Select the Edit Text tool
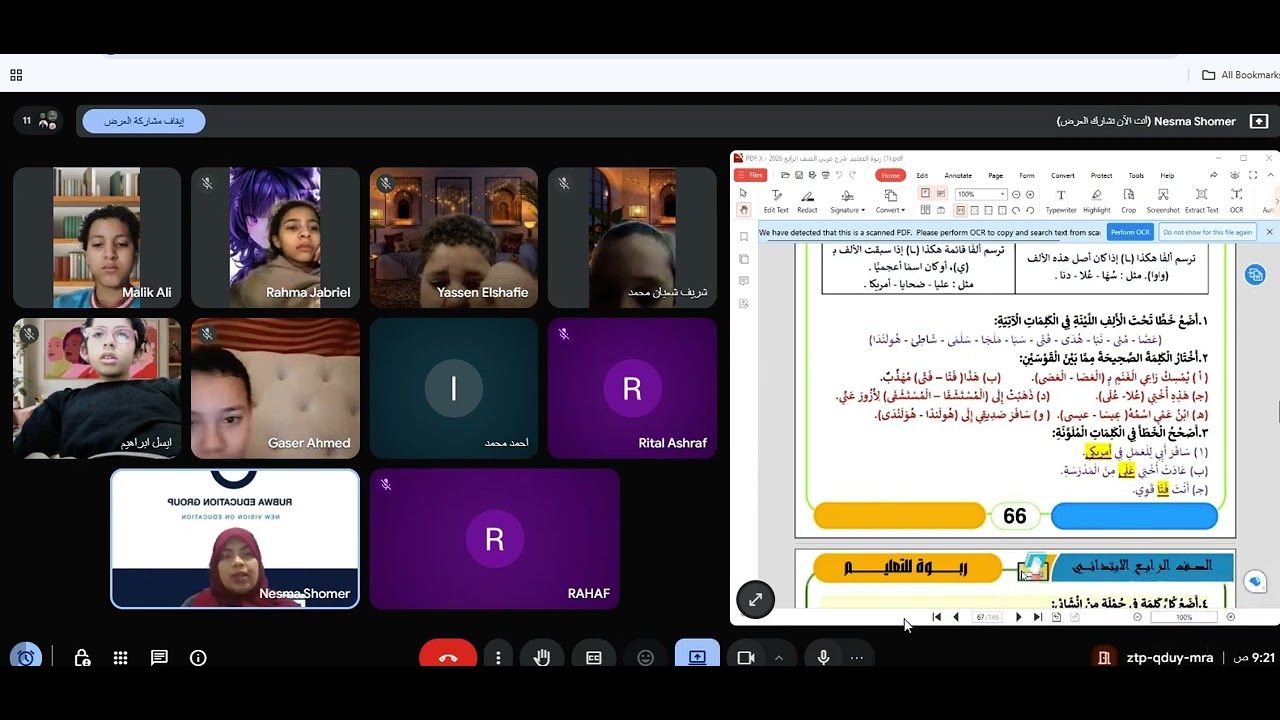Viewport: 1280px width, 720px height. (776, 201)
